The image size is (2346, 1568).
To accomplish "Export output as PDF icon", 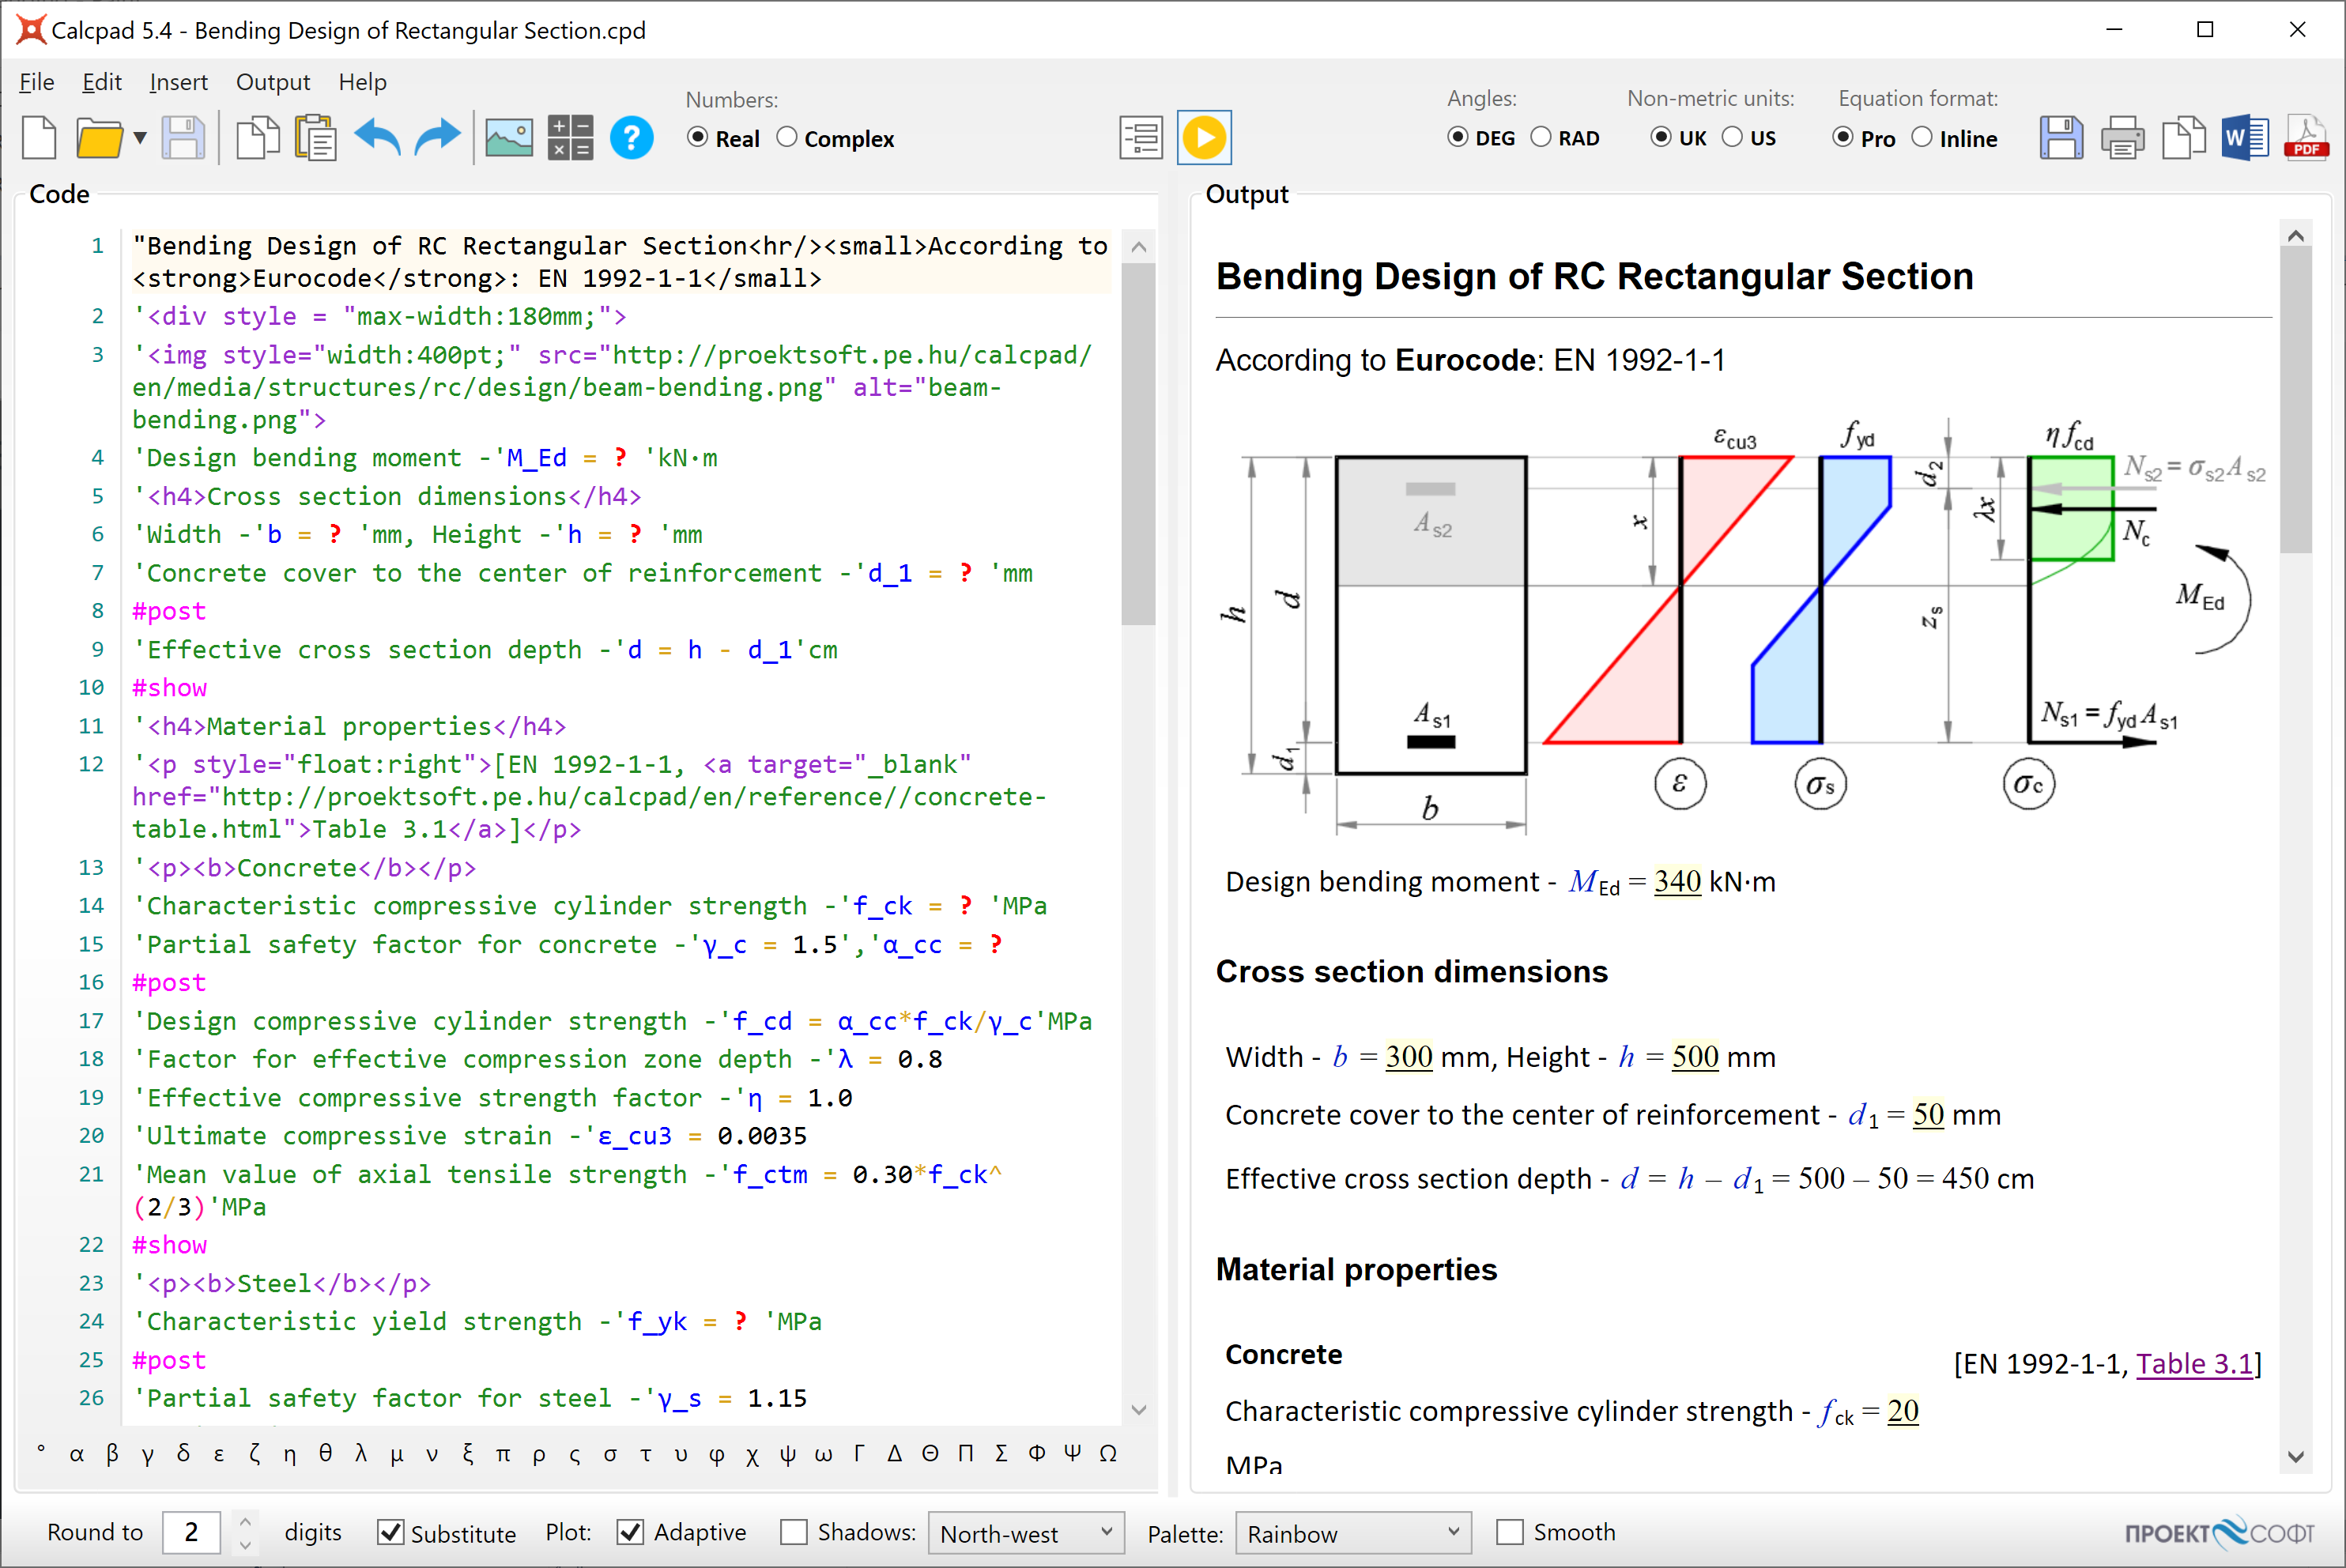I will pos(2305,138).
